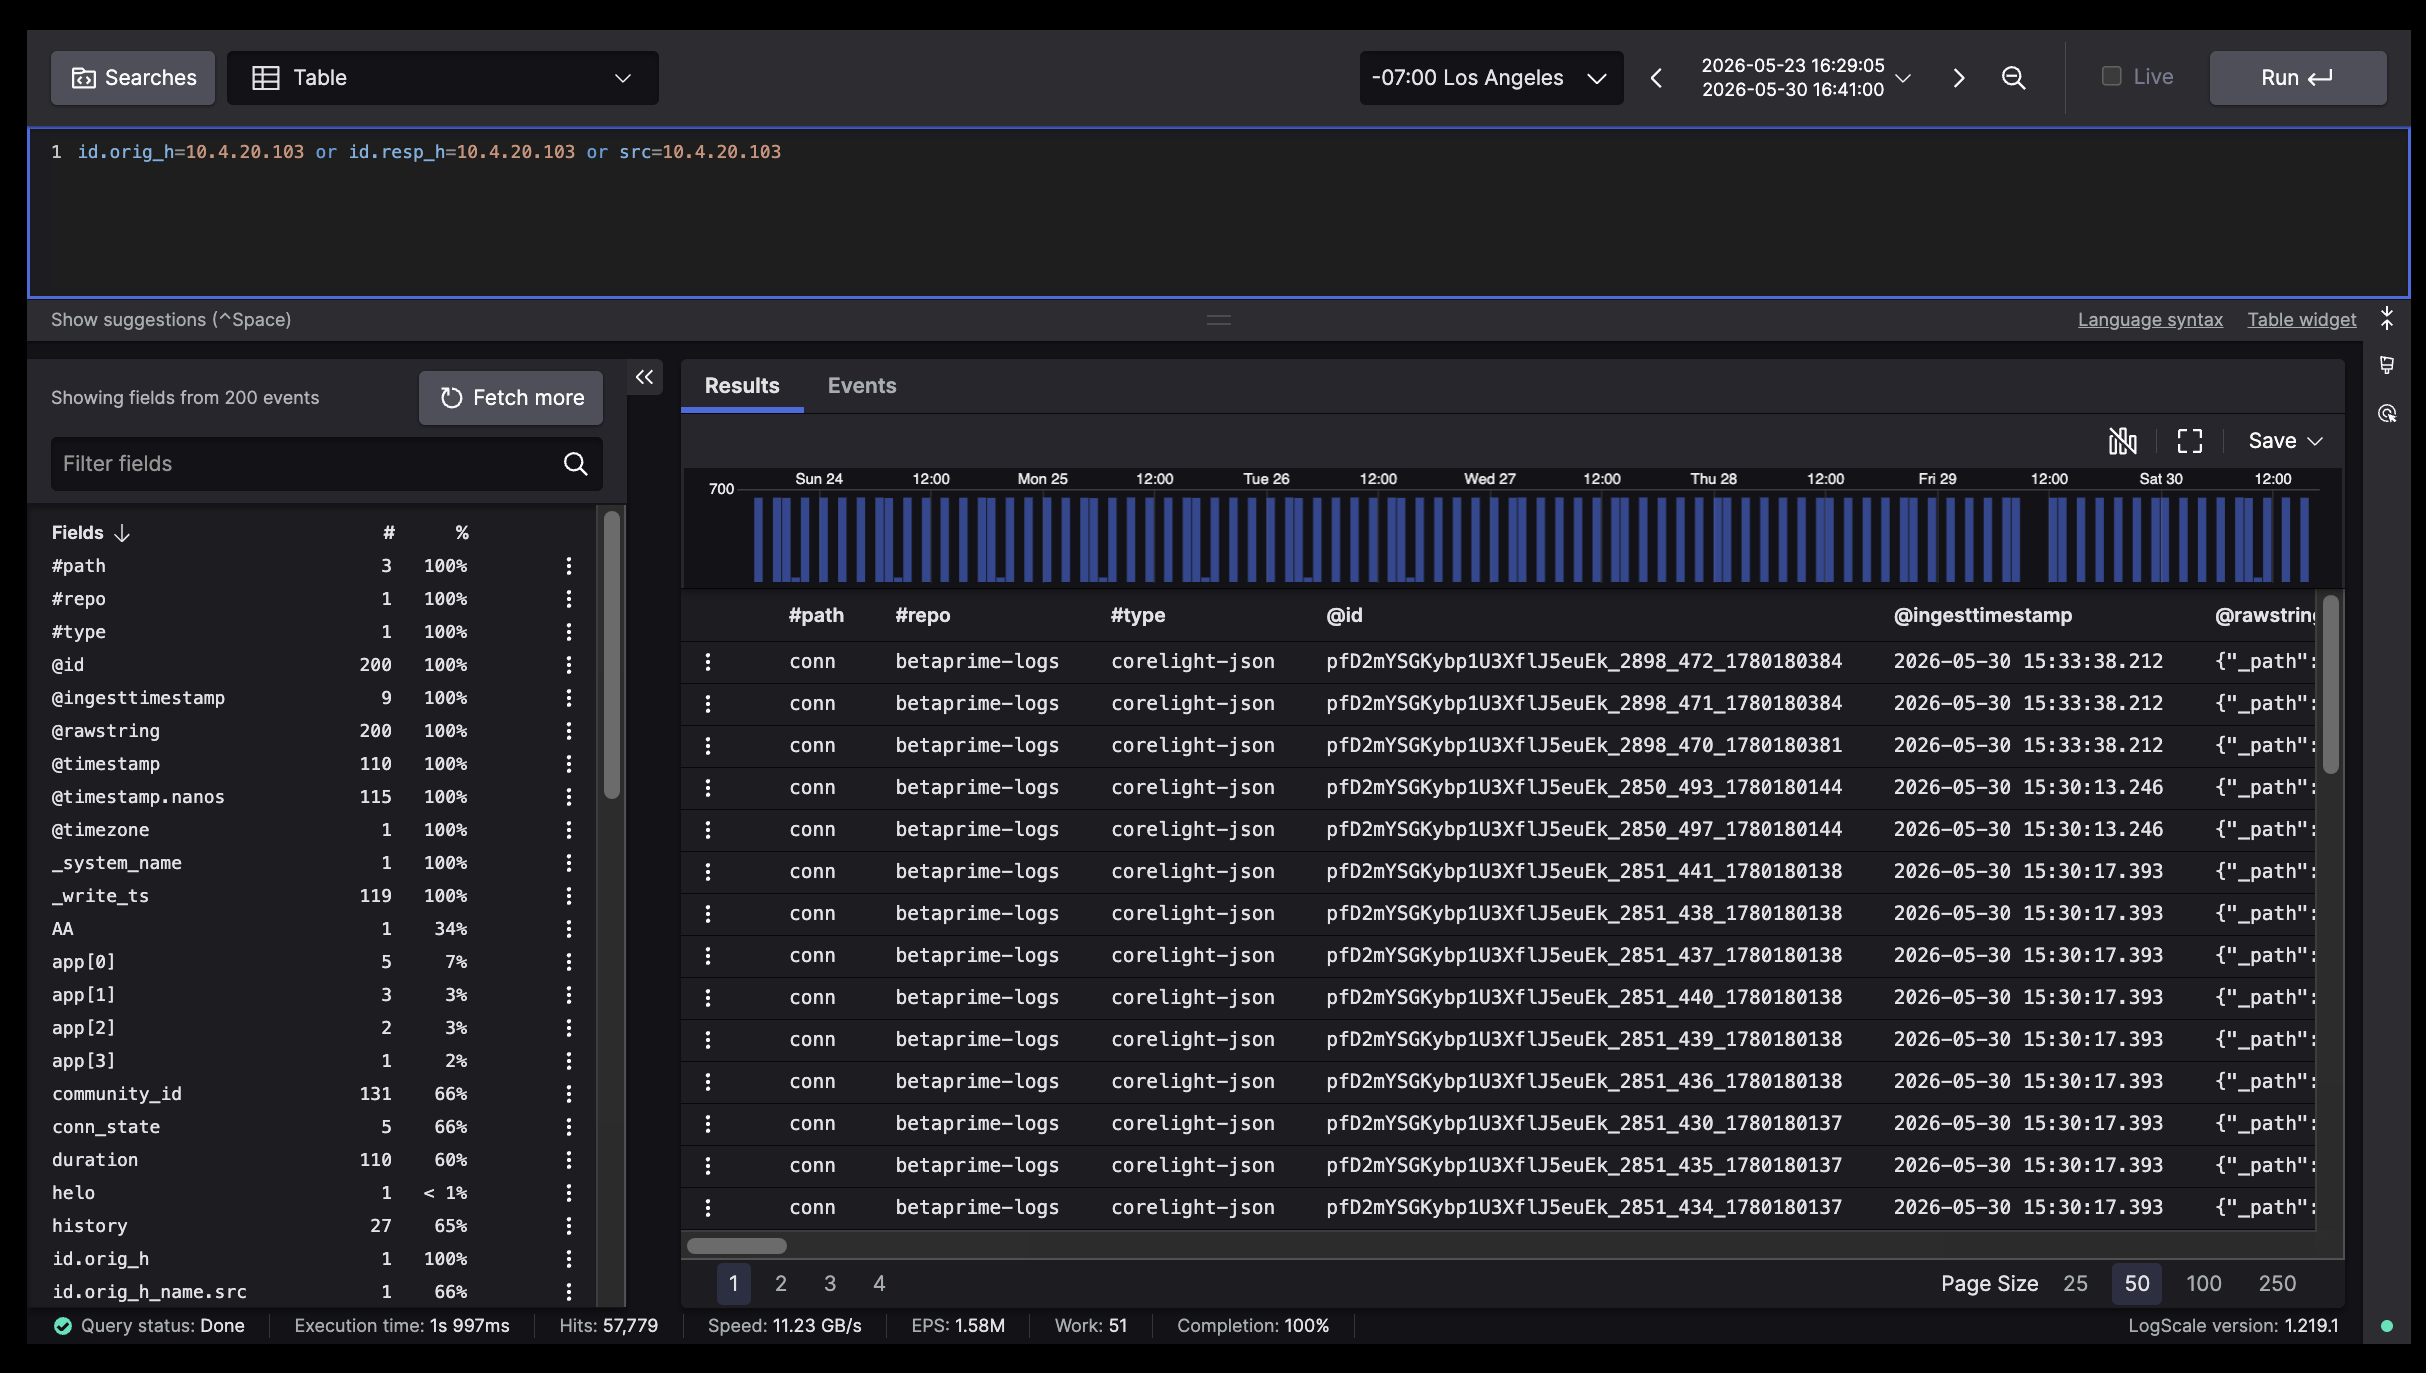Open the Table widget help link

(x=2301, y=320)
